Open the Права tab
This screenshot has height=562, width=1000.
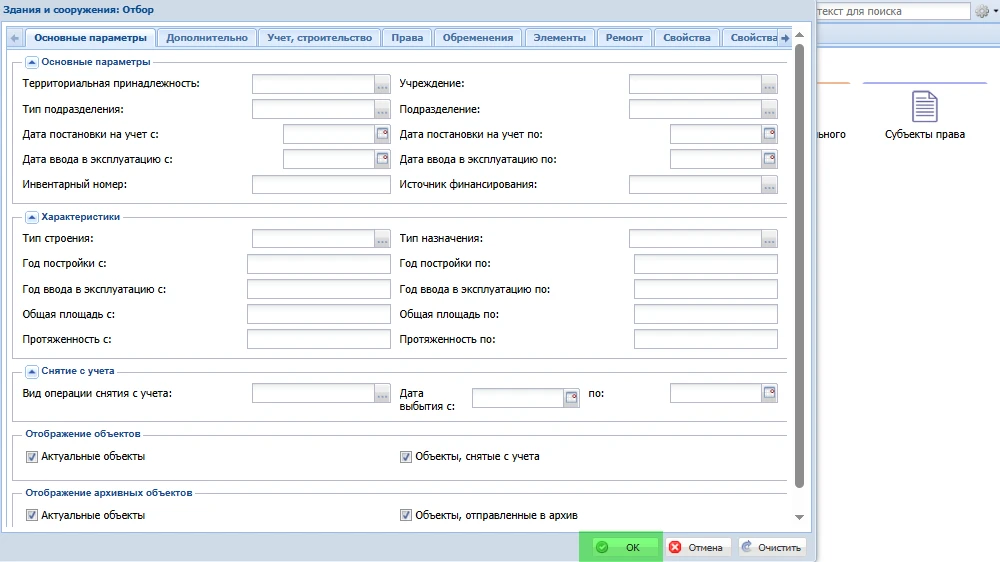click(407, 38)
